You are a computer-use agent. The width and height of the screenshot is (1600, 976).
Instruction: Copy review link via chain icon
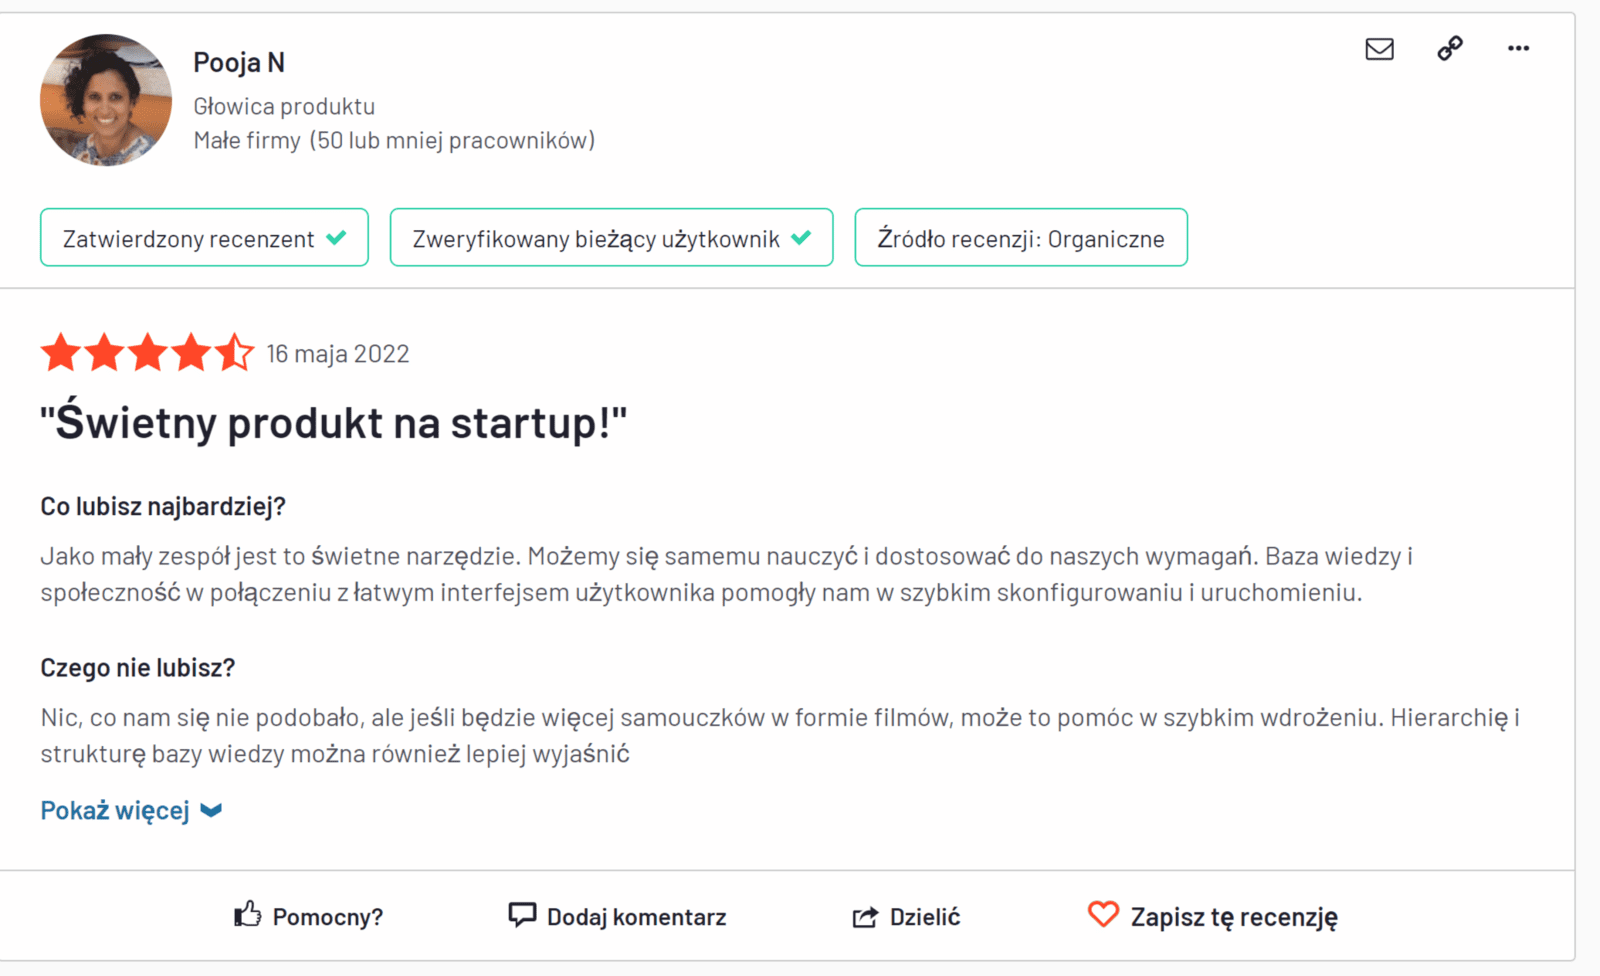1450,48
